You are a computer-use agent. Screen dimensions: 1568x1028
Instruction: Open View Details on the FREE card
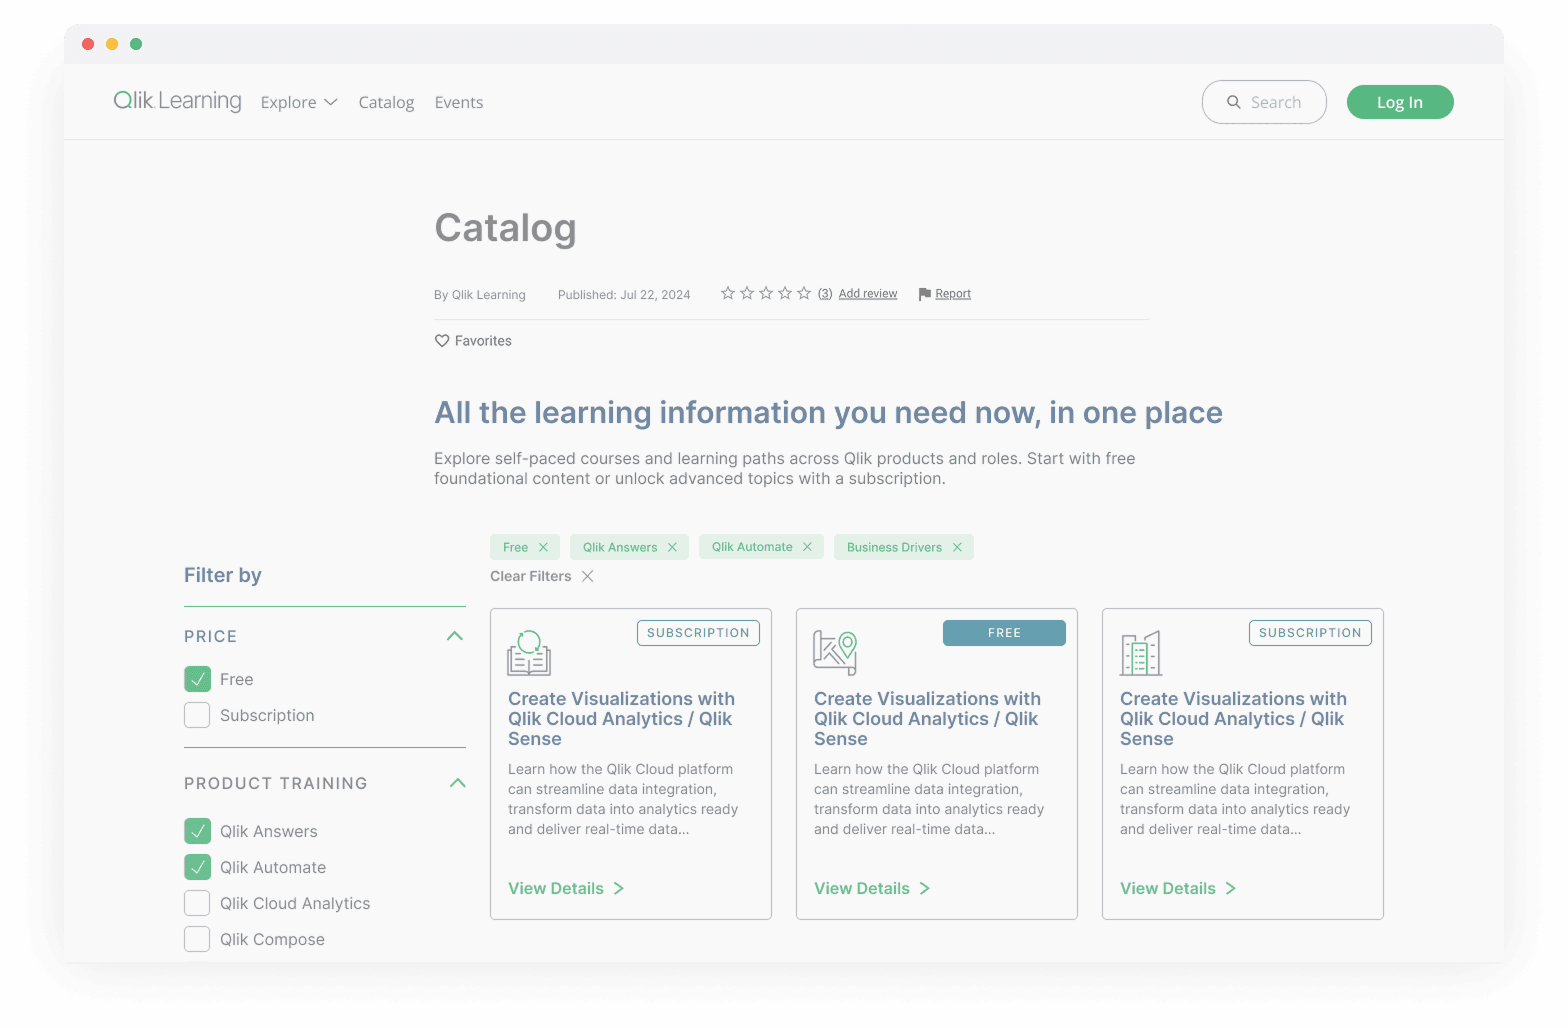pos(872,888)
